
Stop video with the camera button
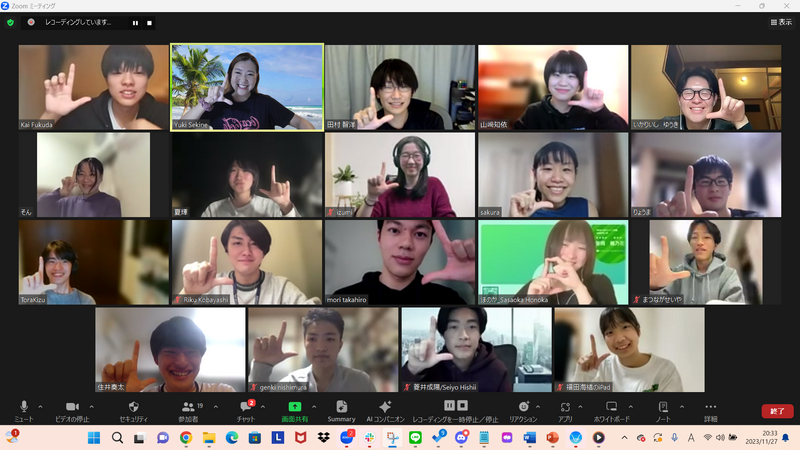click(71, 408)
